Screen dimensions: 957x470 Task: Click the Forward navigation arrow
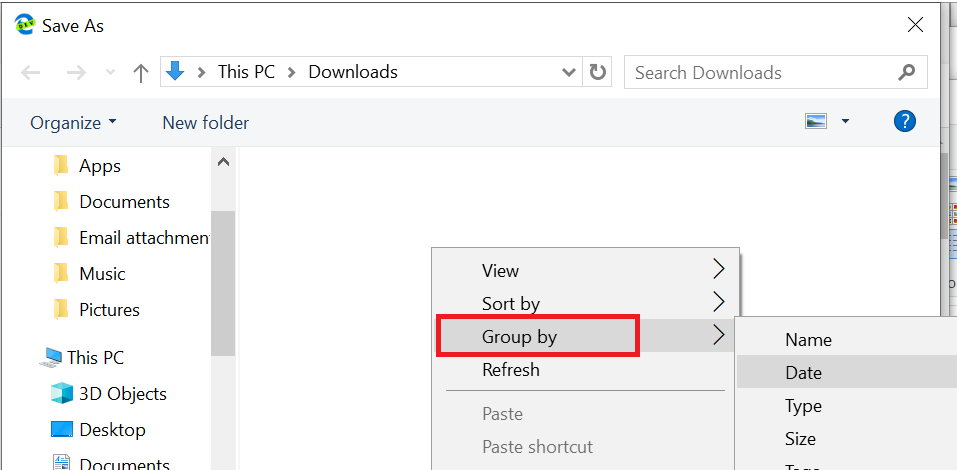[76, 73]
